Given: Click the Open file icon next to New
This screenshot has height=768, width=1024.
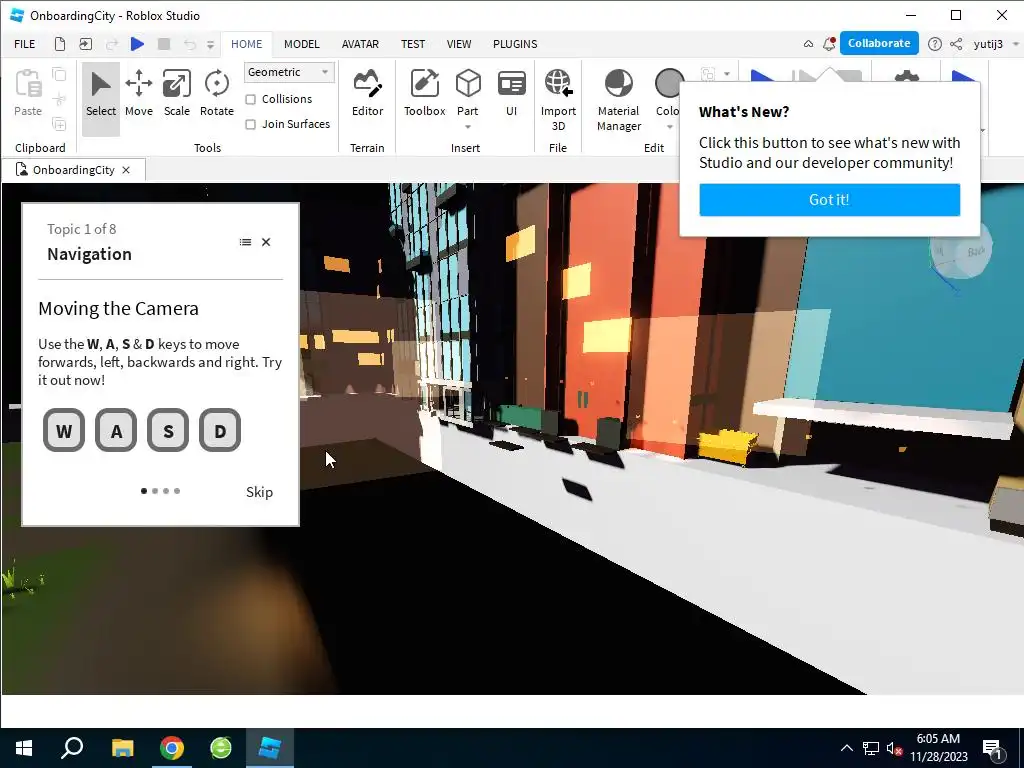Looking at the screenshot, I should [86, 44].
